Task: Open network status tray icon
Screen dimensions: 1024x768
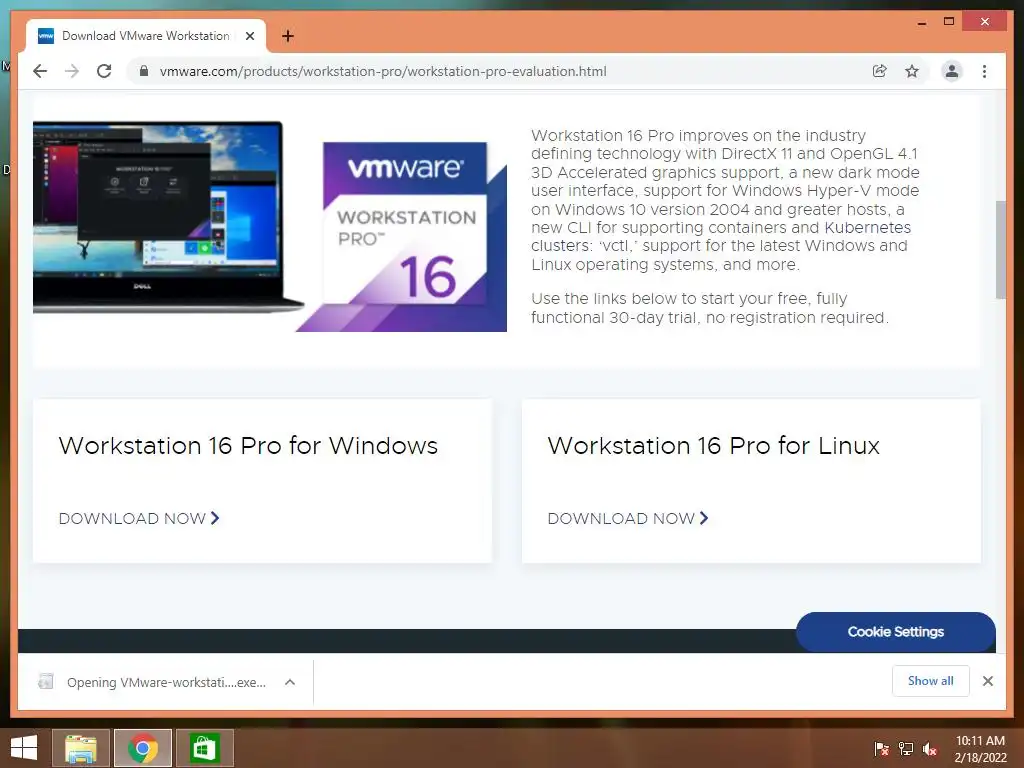Action: [x=906, y=749]
